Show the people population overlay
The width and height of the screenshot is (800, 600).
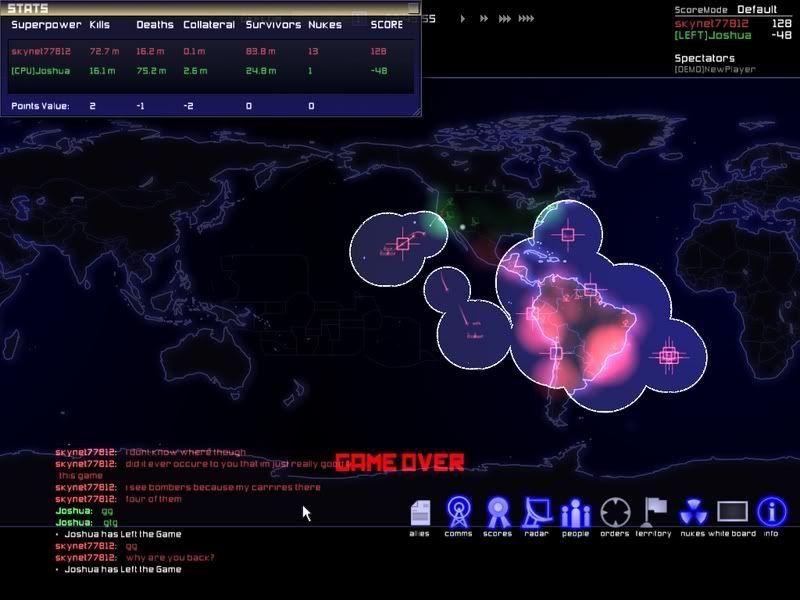coord(575,512)
